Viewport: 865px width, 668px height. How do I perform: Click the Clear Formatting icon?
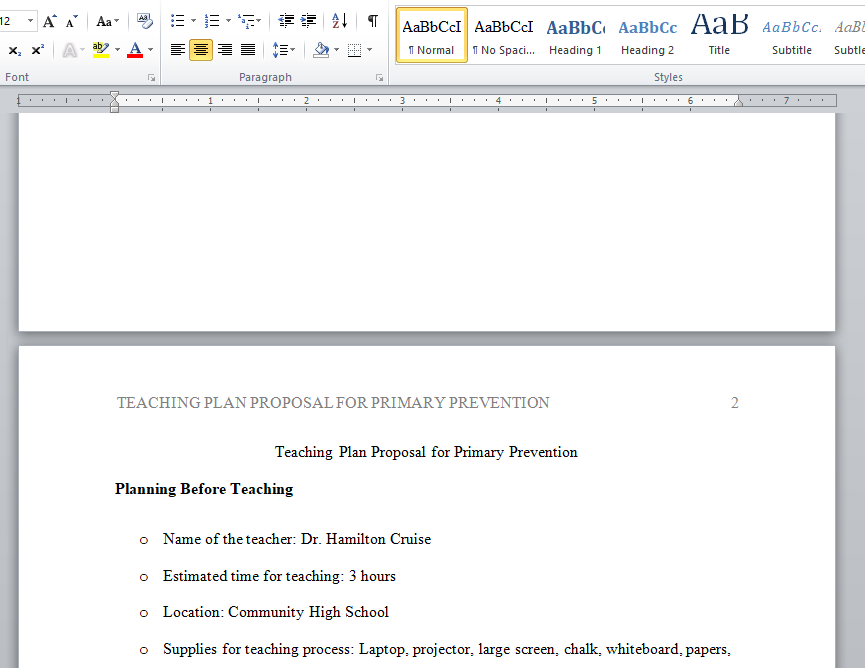tap(145, 22)
